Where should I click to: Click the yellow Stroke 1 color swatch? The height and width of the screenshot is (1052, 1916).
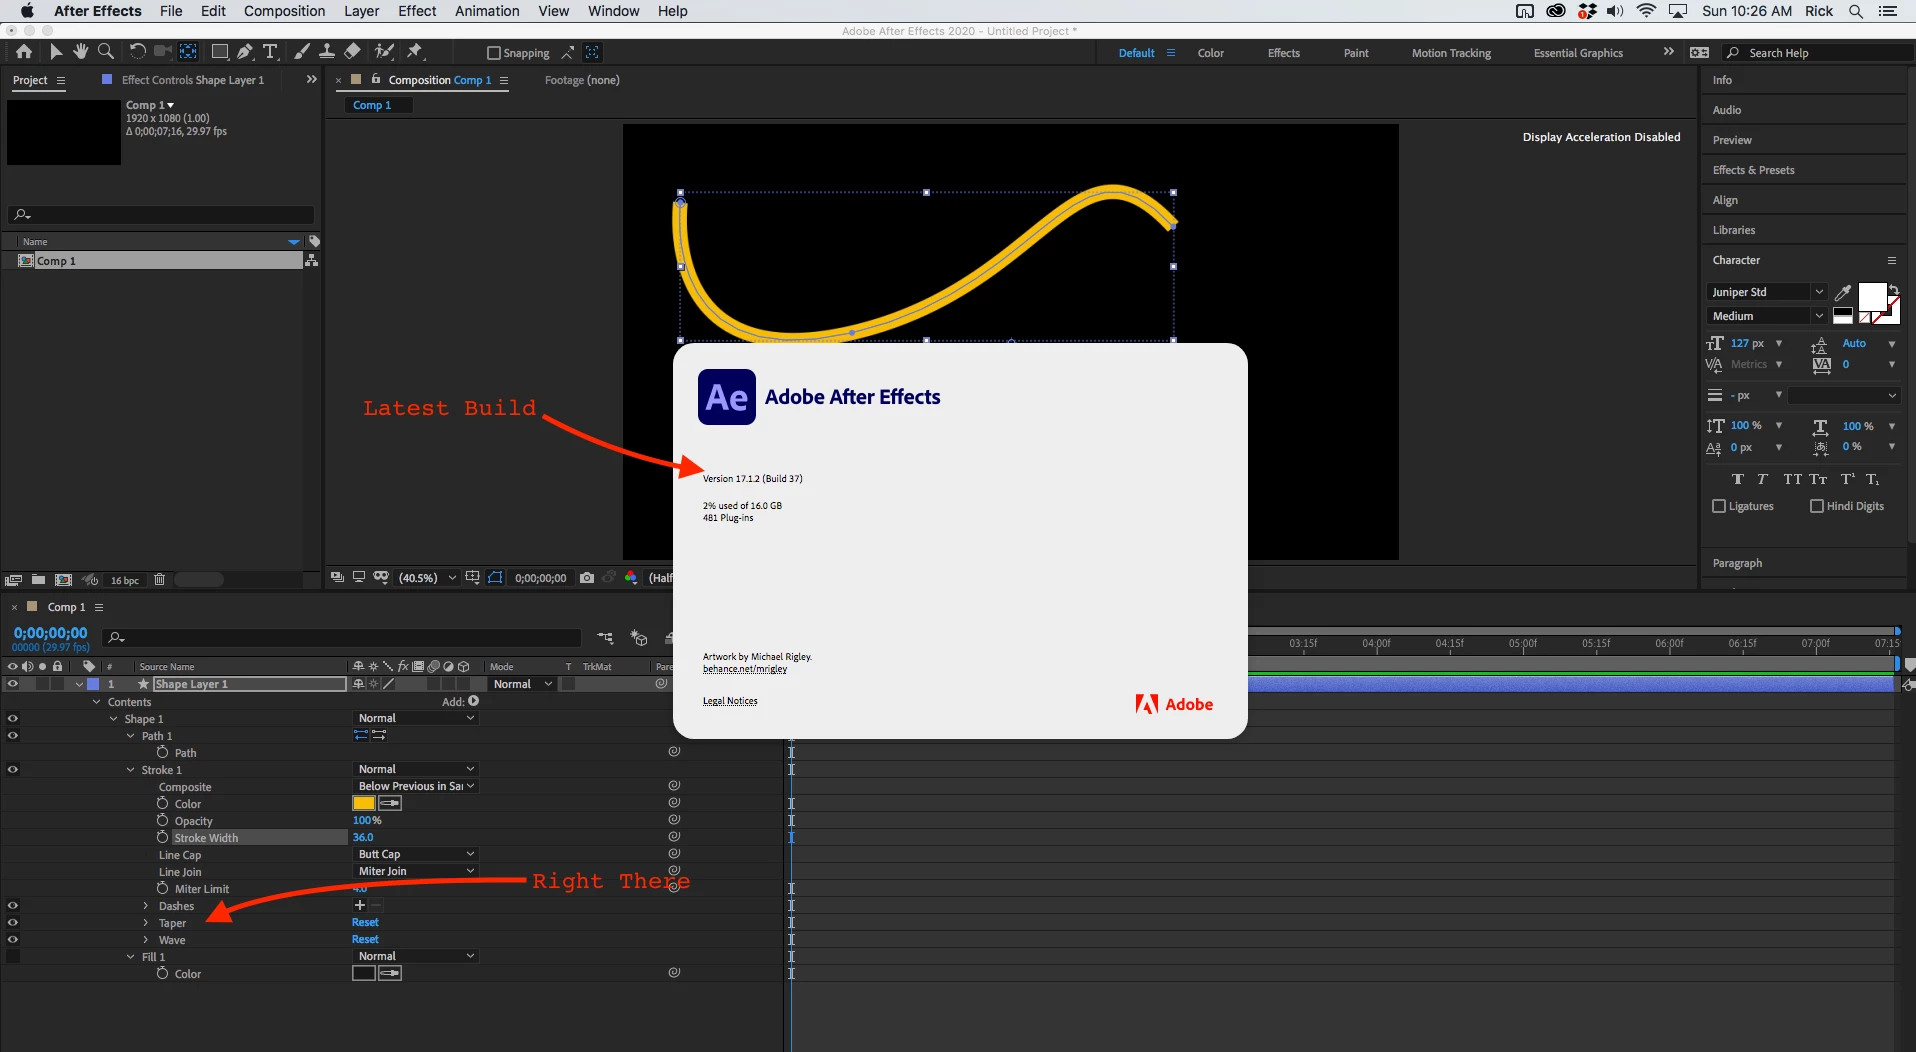[x=364, y=804]
